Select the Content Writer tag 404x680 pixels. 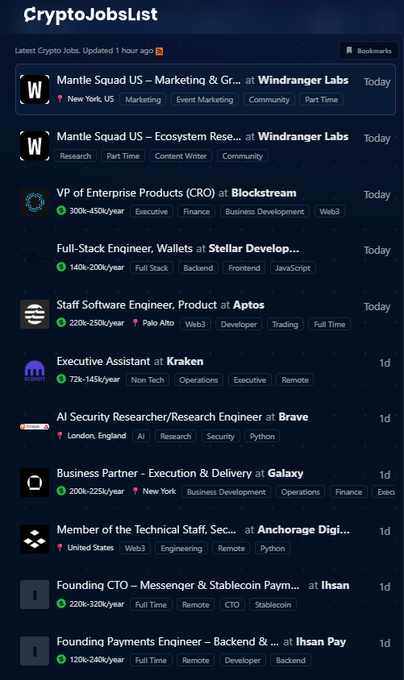point(181,156)
